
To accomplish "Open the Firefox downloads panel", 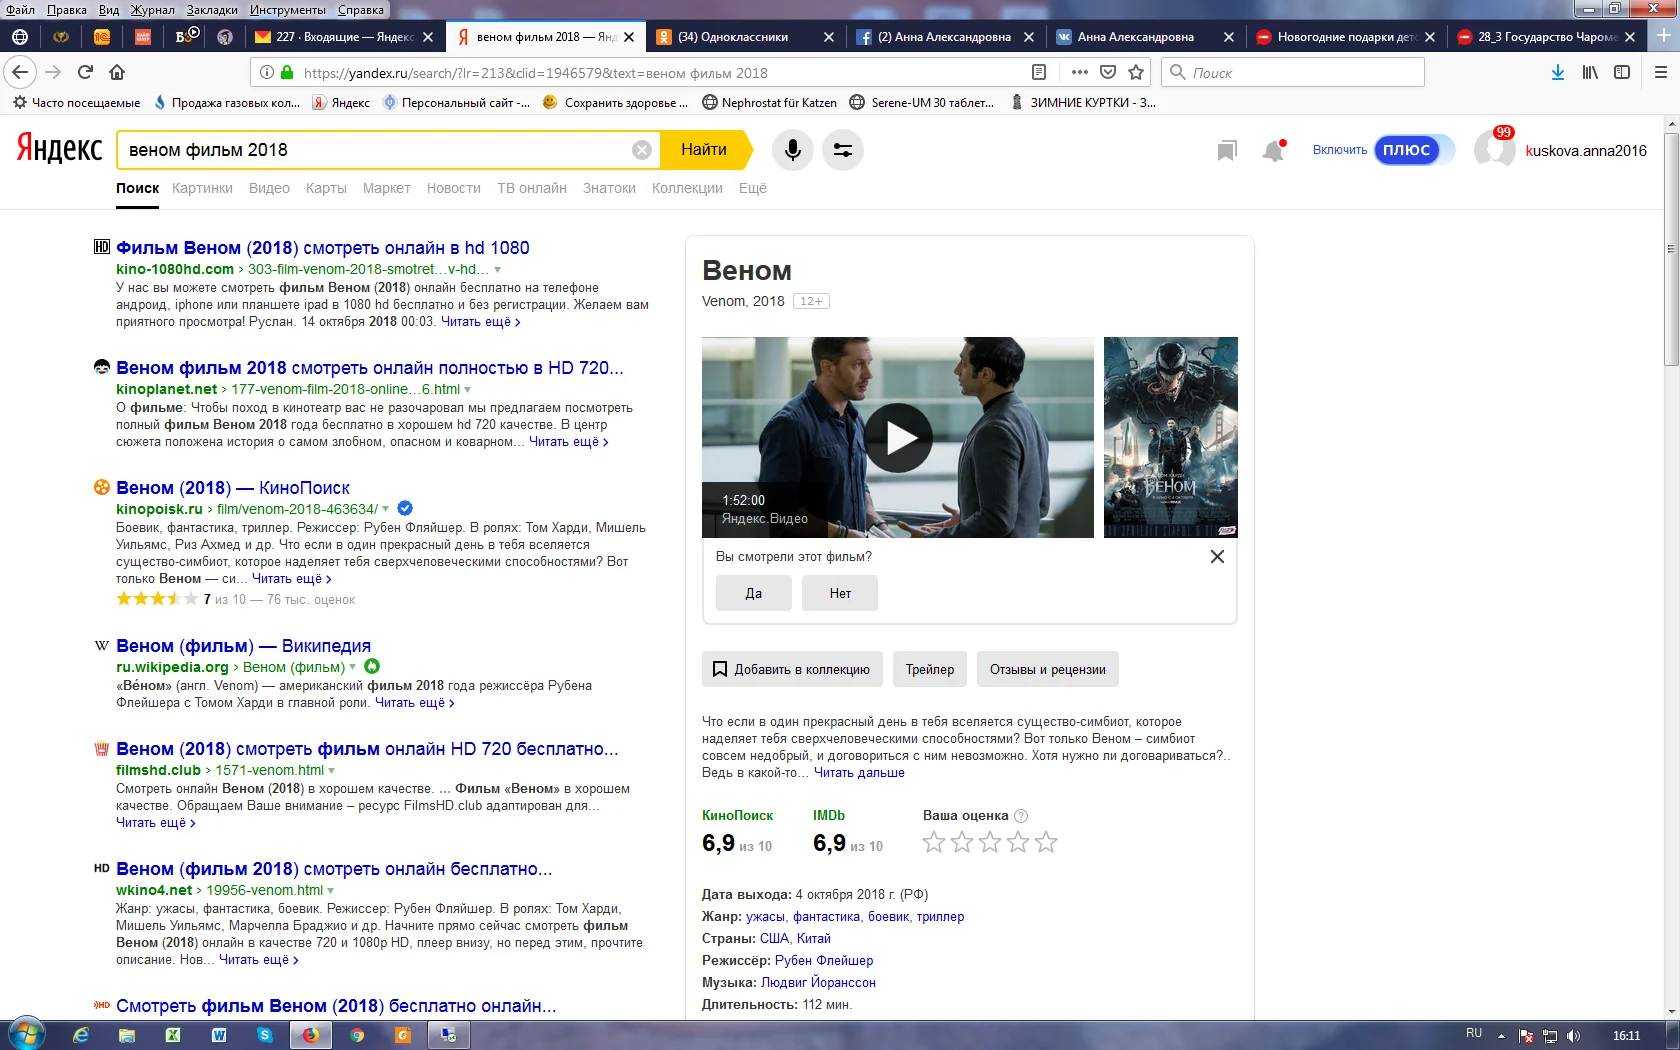I will [x=1558, y=72].
